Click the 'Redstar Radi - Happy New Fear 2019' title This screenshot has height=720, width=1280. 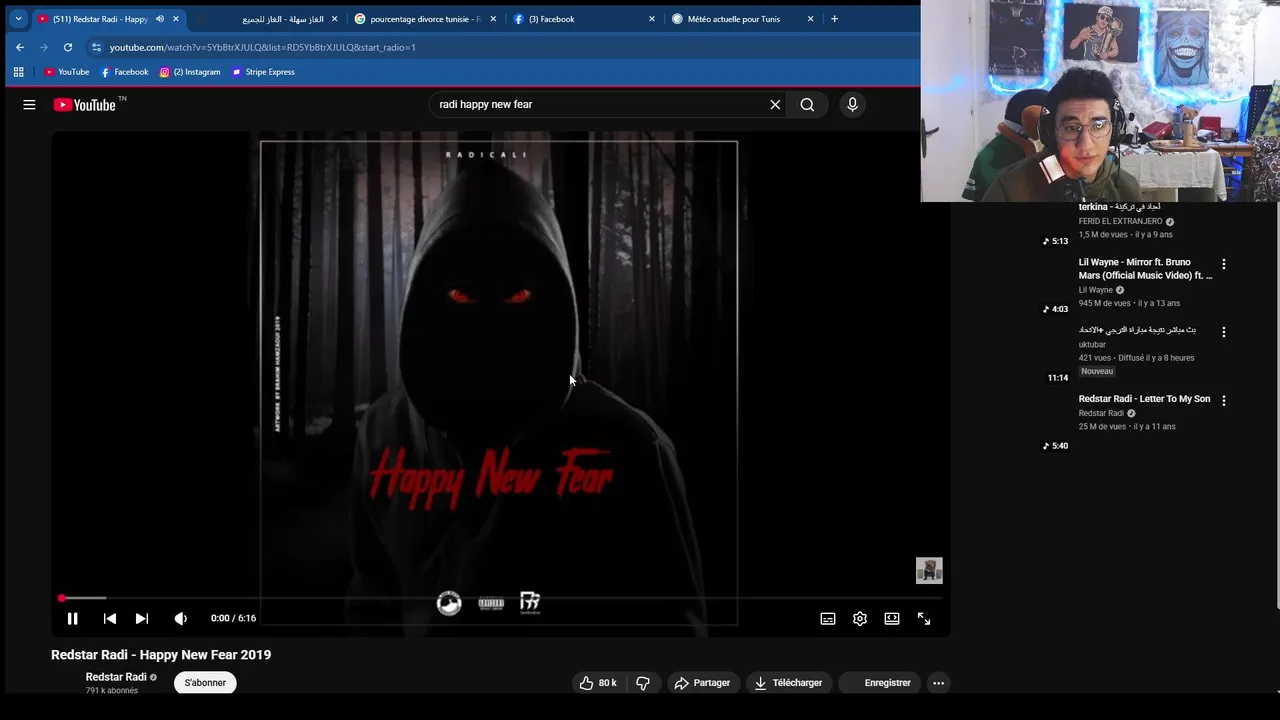pyautogui.click(x=161, y=655)
